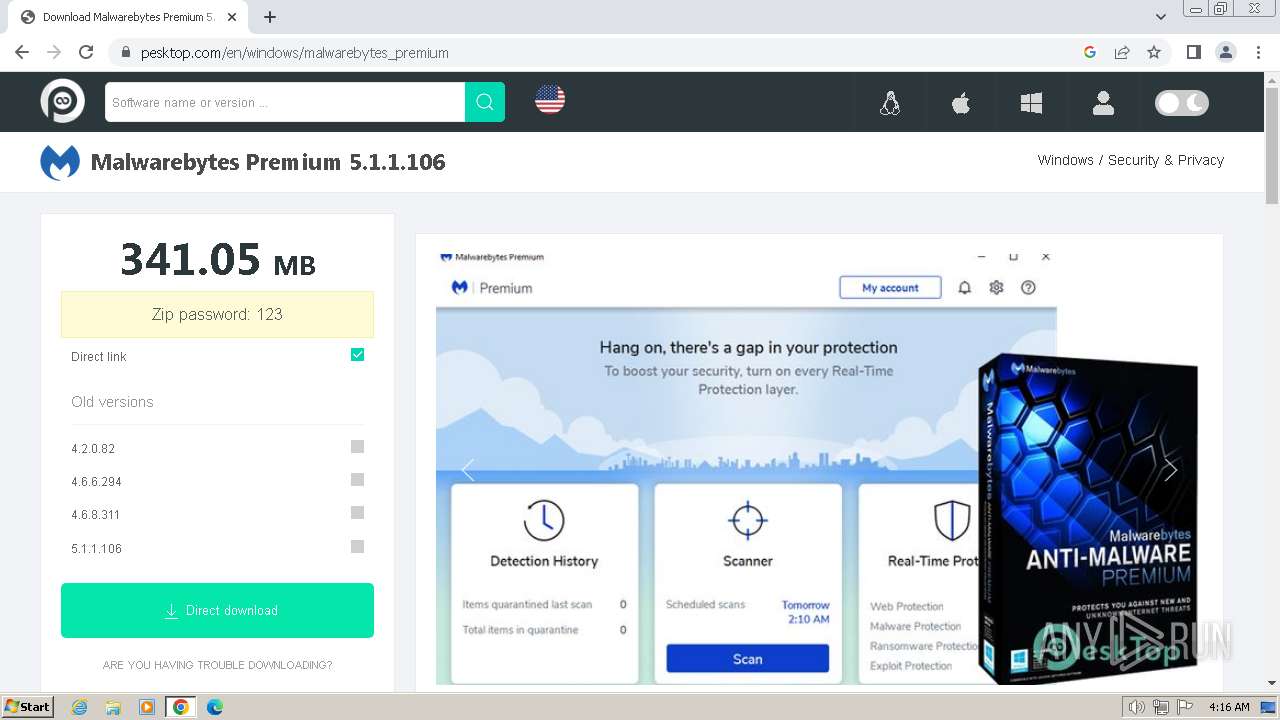Open Chrome profile avatar
The height and width of the screenshot is (720, 1280).
(x=1225, y=52)
